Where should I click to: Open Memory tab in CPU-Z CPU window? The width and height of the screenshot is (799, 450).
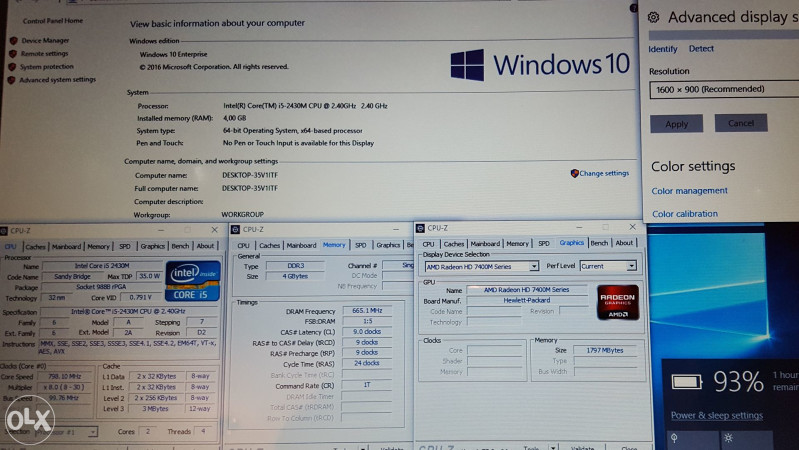(98, 247)
